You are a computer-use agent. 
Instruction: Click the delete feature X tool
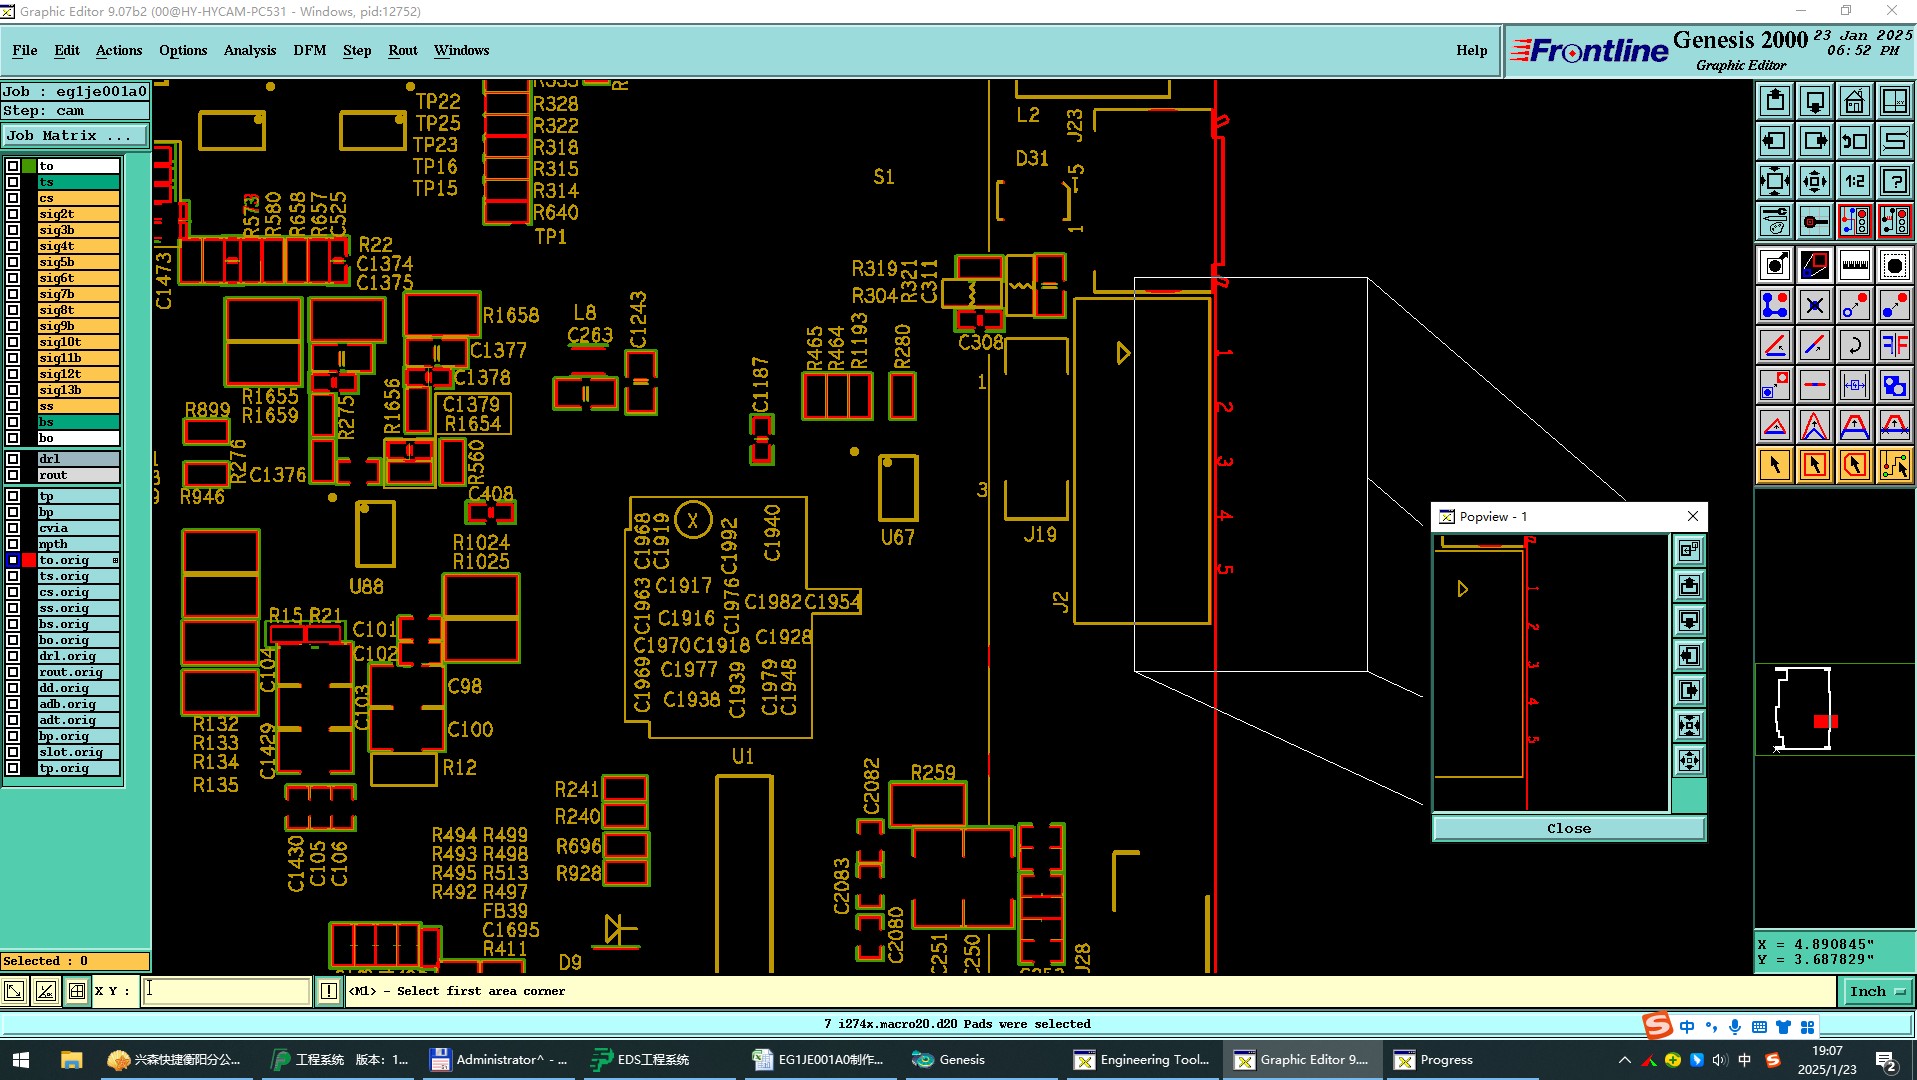(x=1814, y=305)
